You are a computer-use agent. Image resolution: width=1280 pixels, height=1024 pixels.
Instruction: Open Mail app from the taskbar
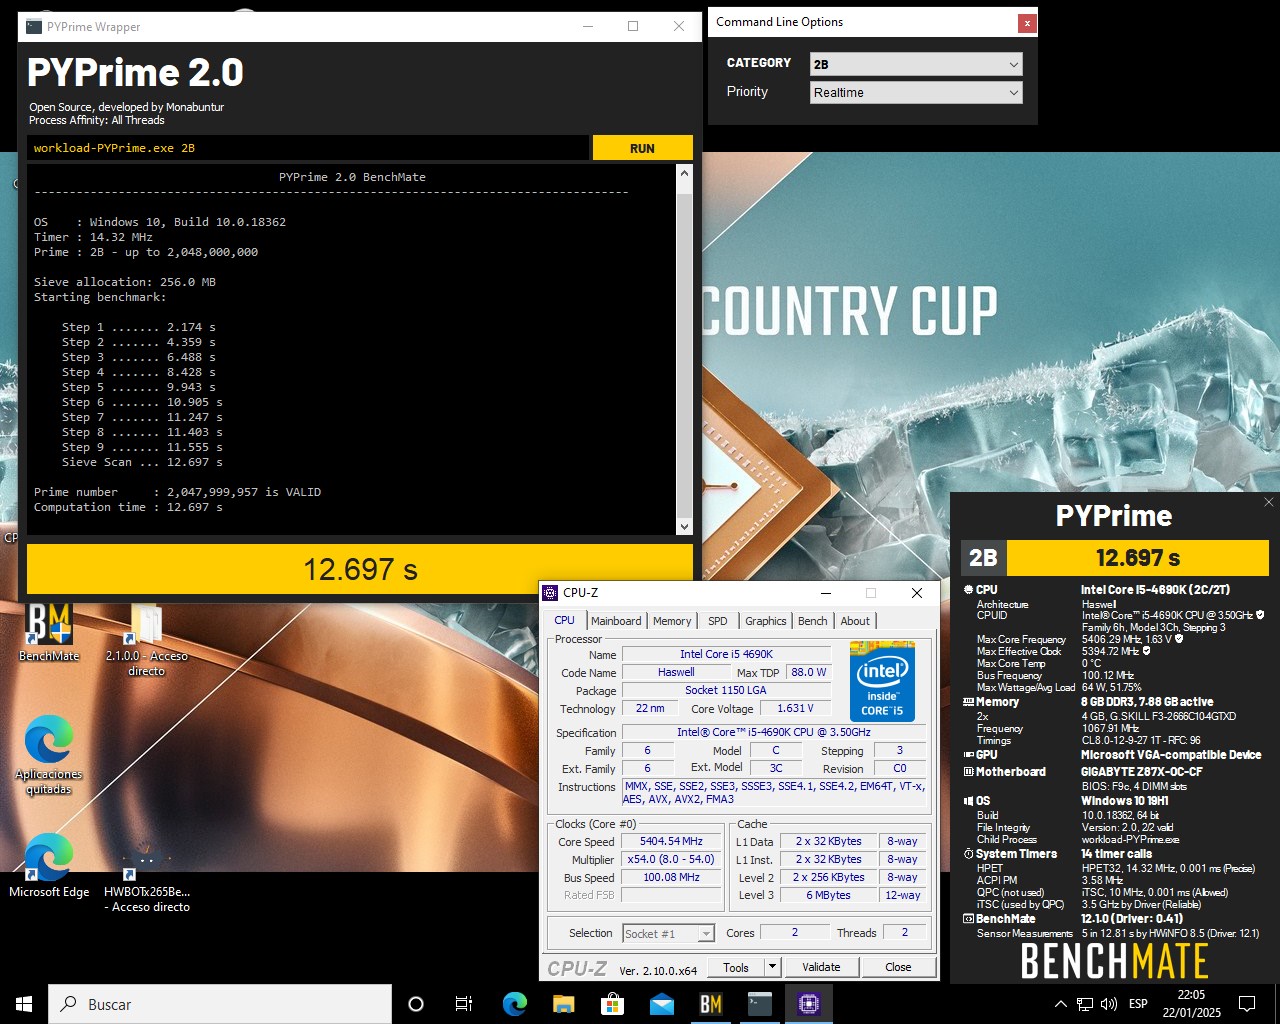click(661, 1004)
